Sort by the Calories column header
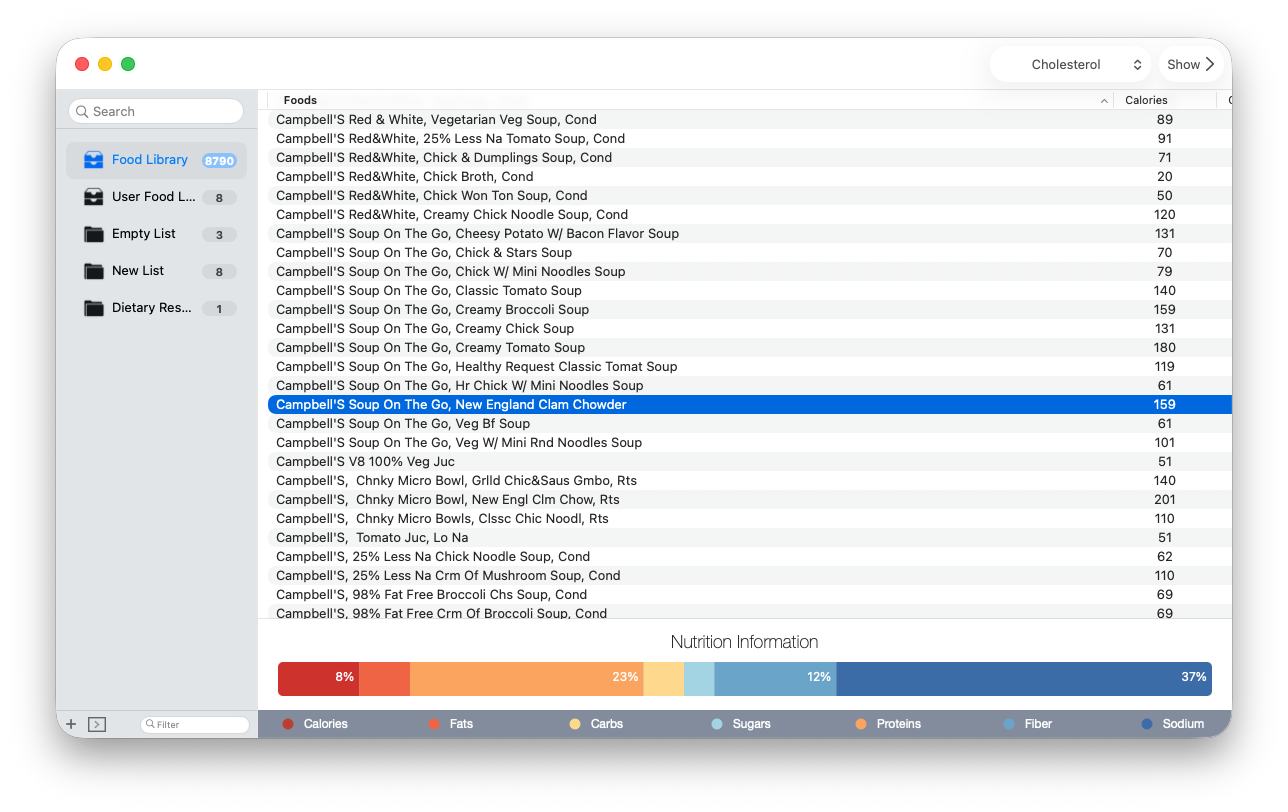The width and height of the screenshot is (1288, 812). (x=1165, y=100)
